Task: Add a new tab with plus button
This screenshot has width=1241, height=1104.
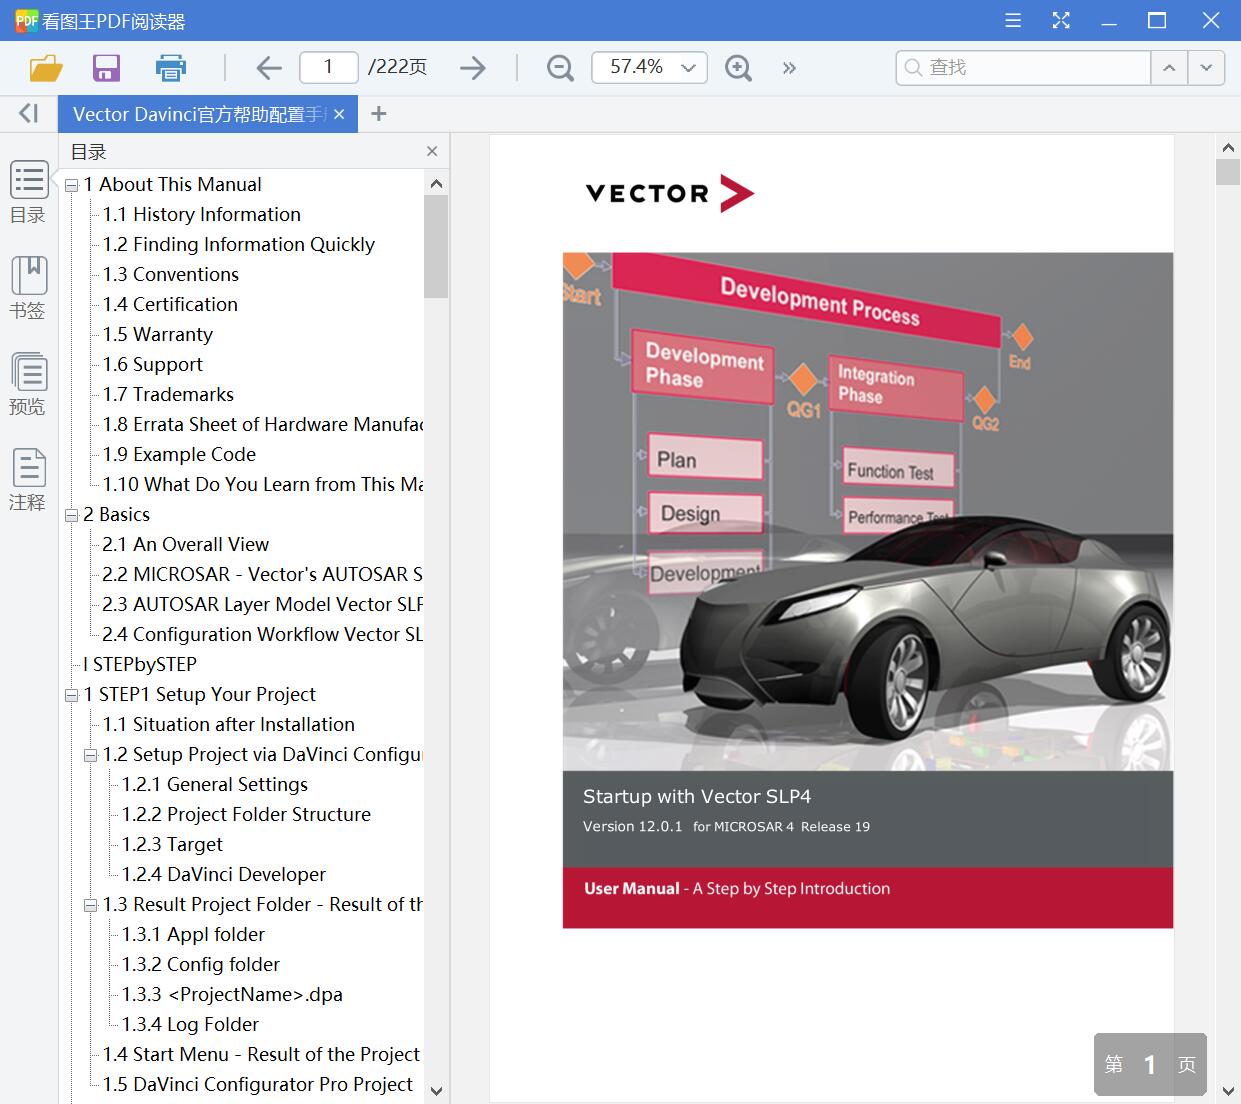Action: (378, 114)
